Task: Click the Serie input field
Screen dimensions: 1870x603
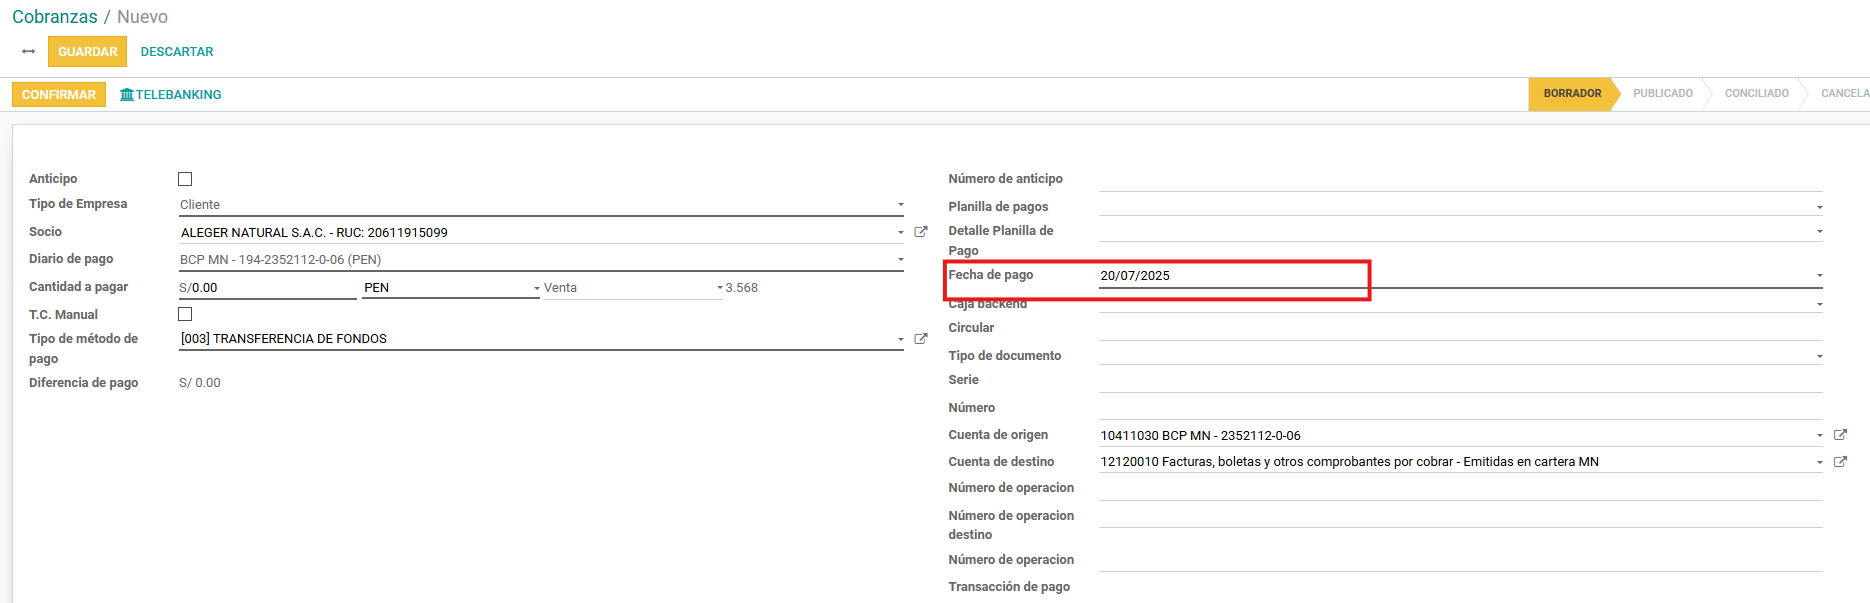Action: (x=1460, y=381)
